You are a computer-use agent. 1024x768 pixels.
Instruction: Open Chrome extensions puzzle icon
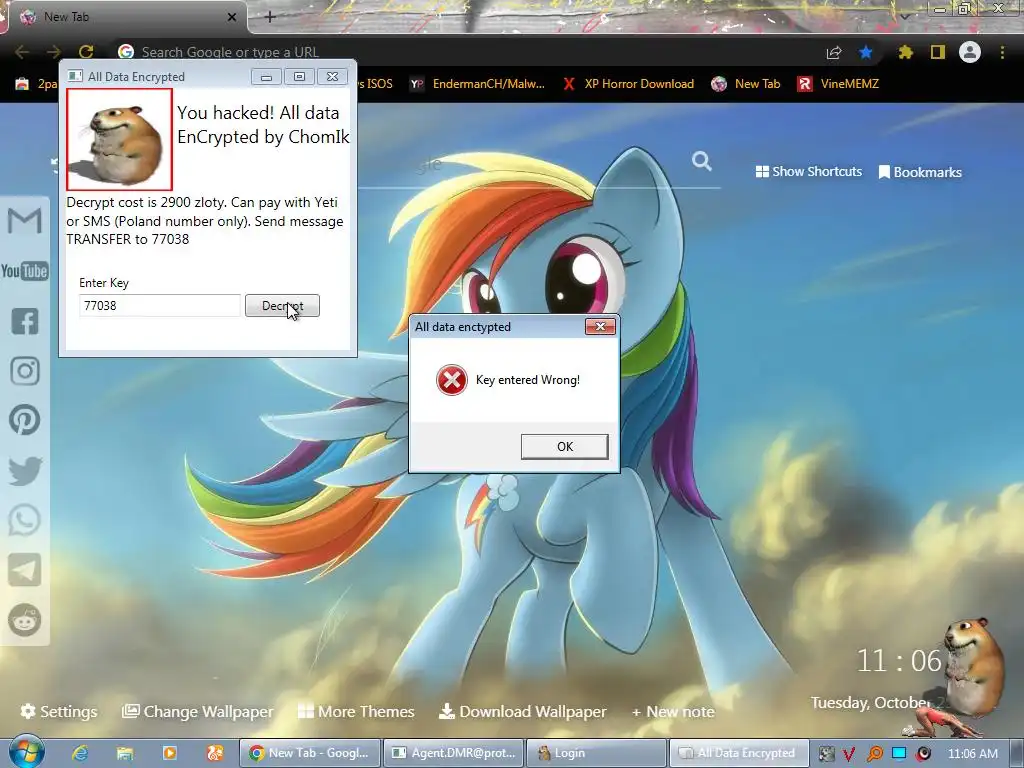coord(905,52)
